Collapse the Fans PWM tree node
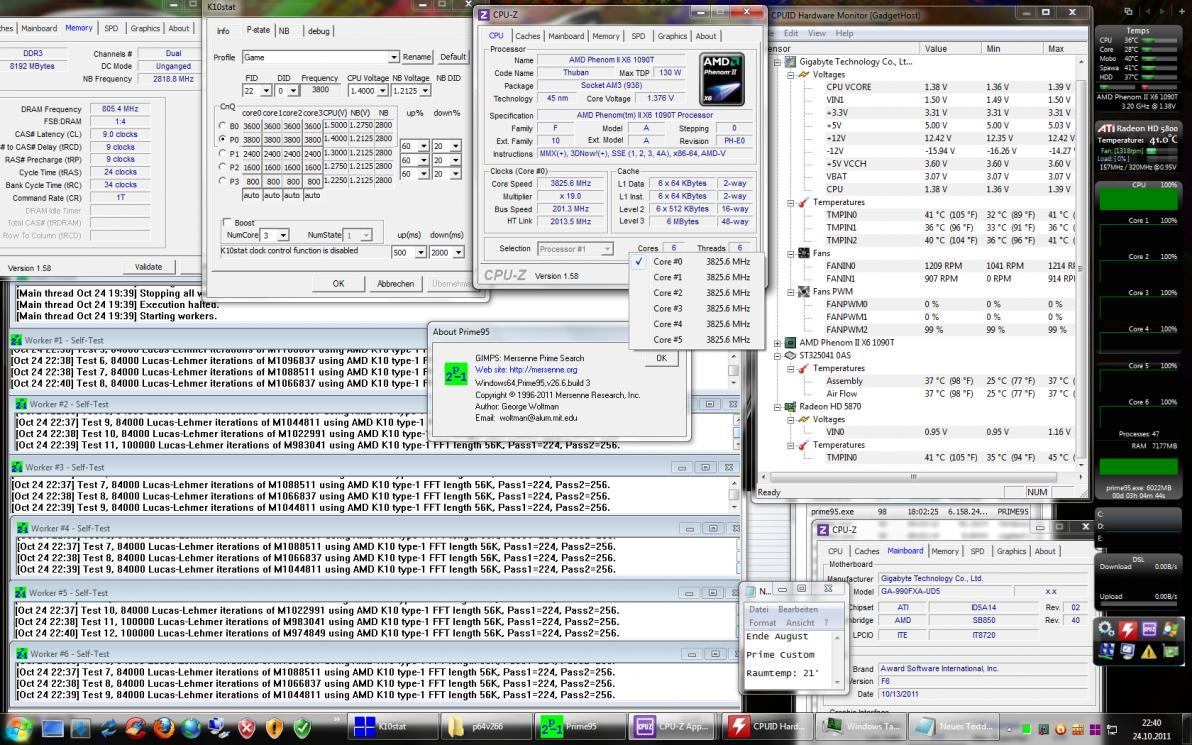This screenshot has height=745, width=1192. (x=791, y=291)
